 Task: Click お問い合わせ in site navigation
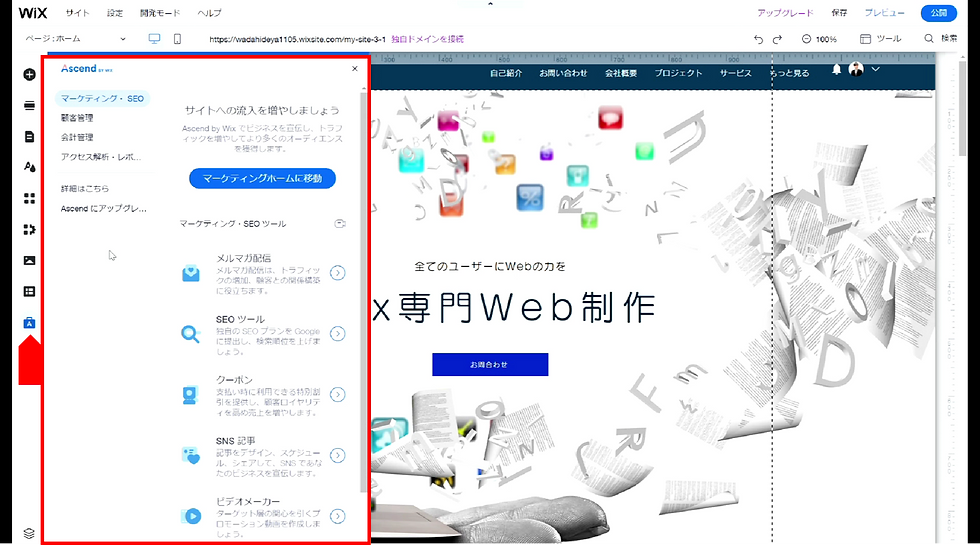[563, 73]
